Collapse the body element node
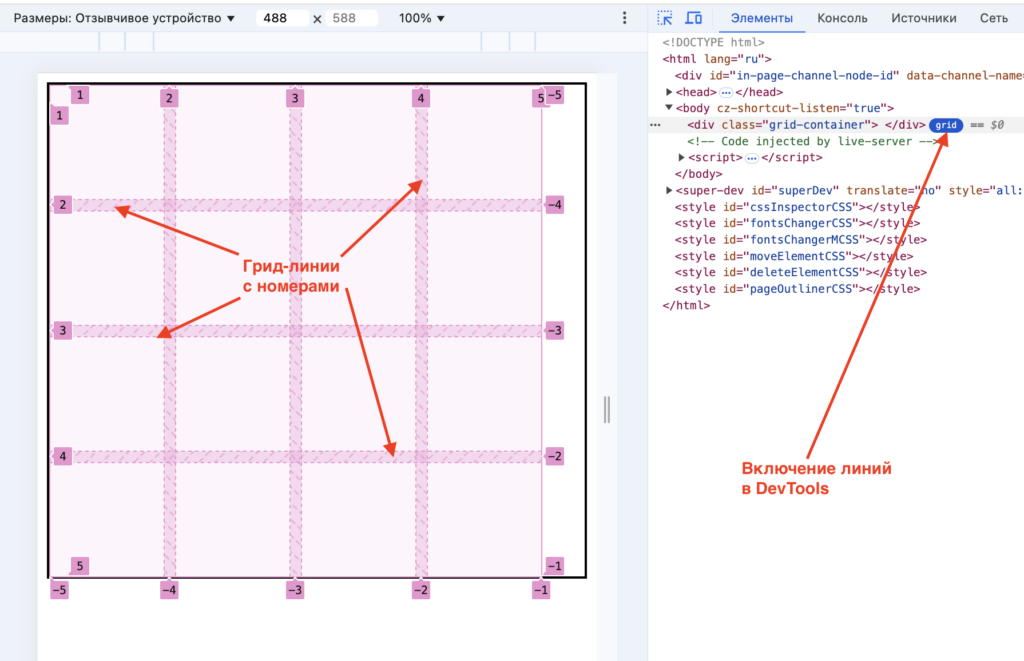1024x661 pixels. (668, 107)
